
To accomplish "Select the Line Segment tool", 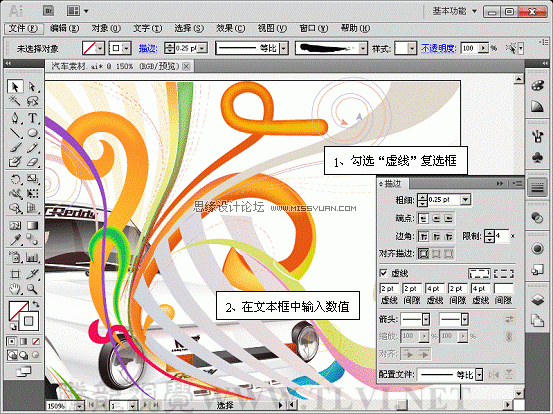I will [x=15, y=133].
